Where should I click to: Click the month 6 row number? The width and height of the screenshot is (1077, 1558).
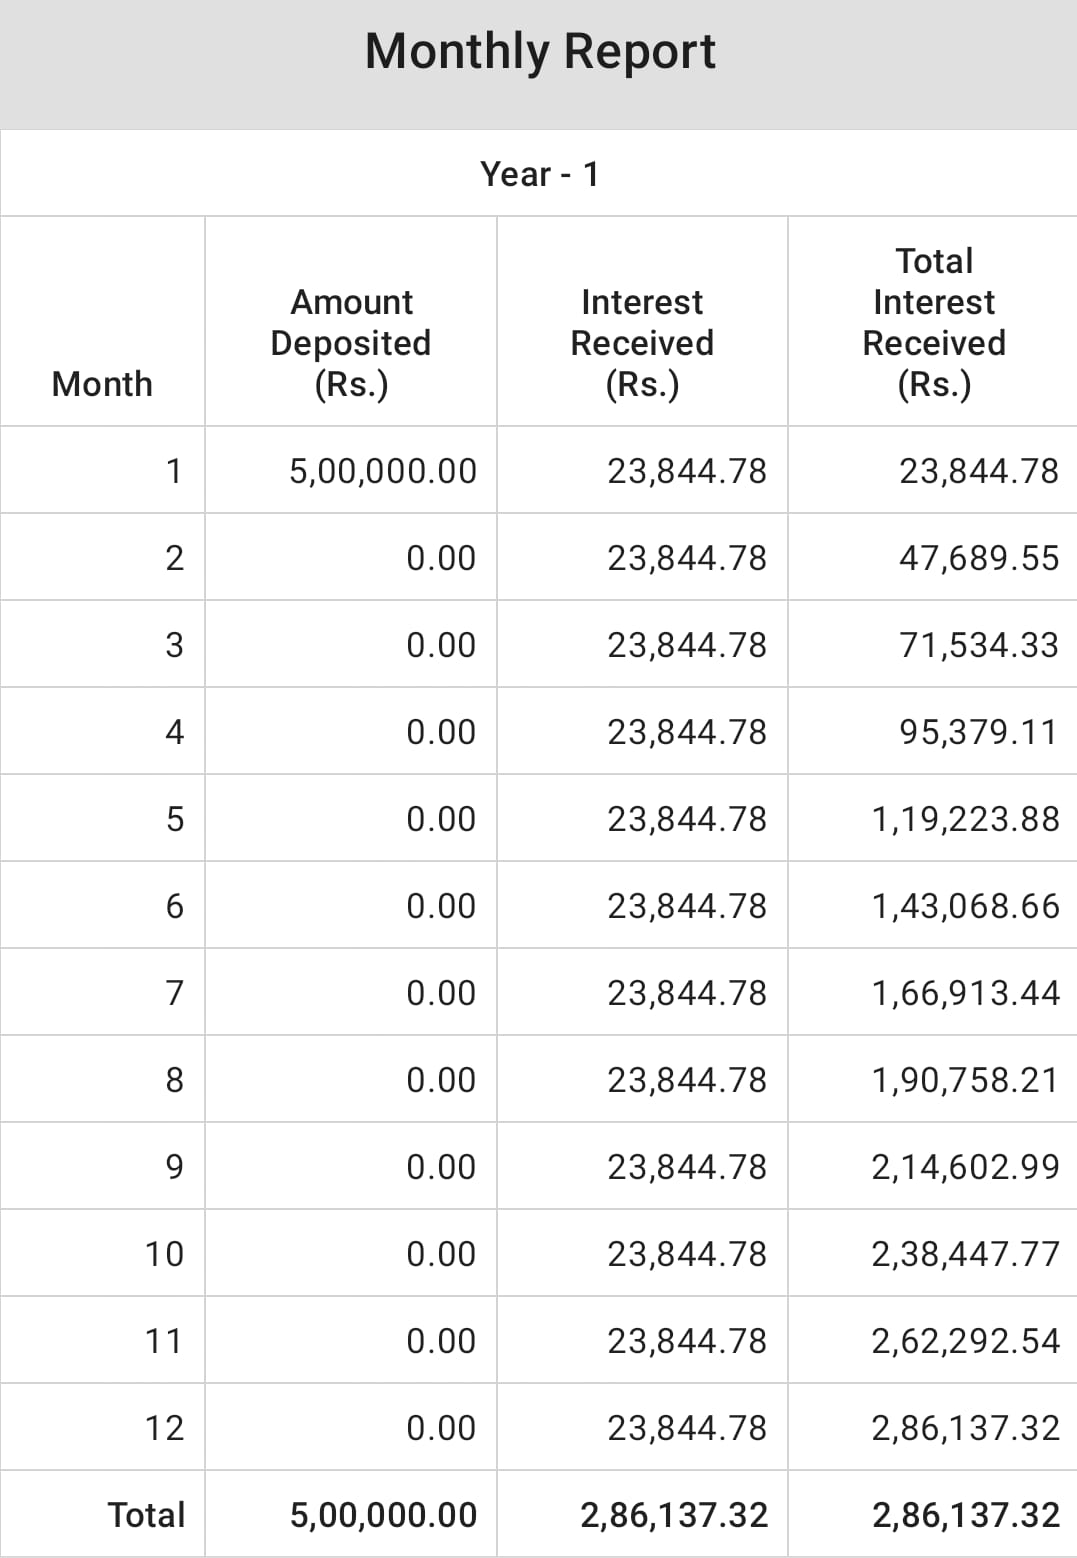click(x=174, y=906)
